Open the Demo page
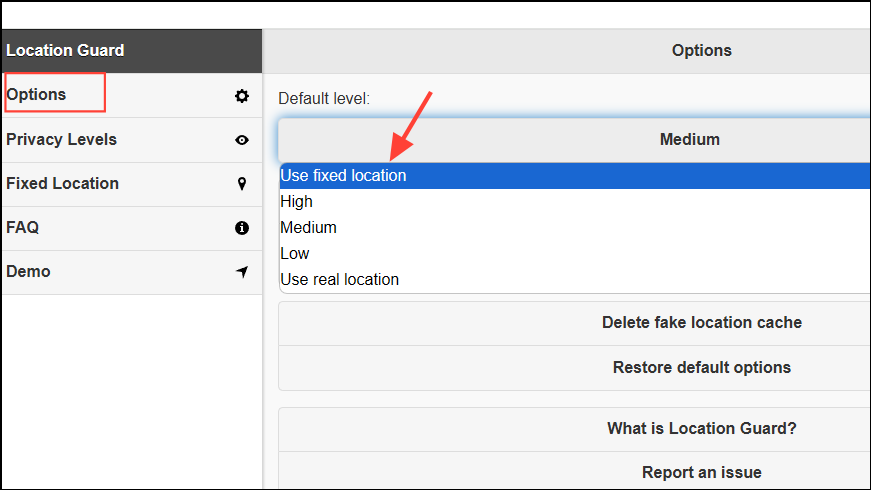 [28, 272]
